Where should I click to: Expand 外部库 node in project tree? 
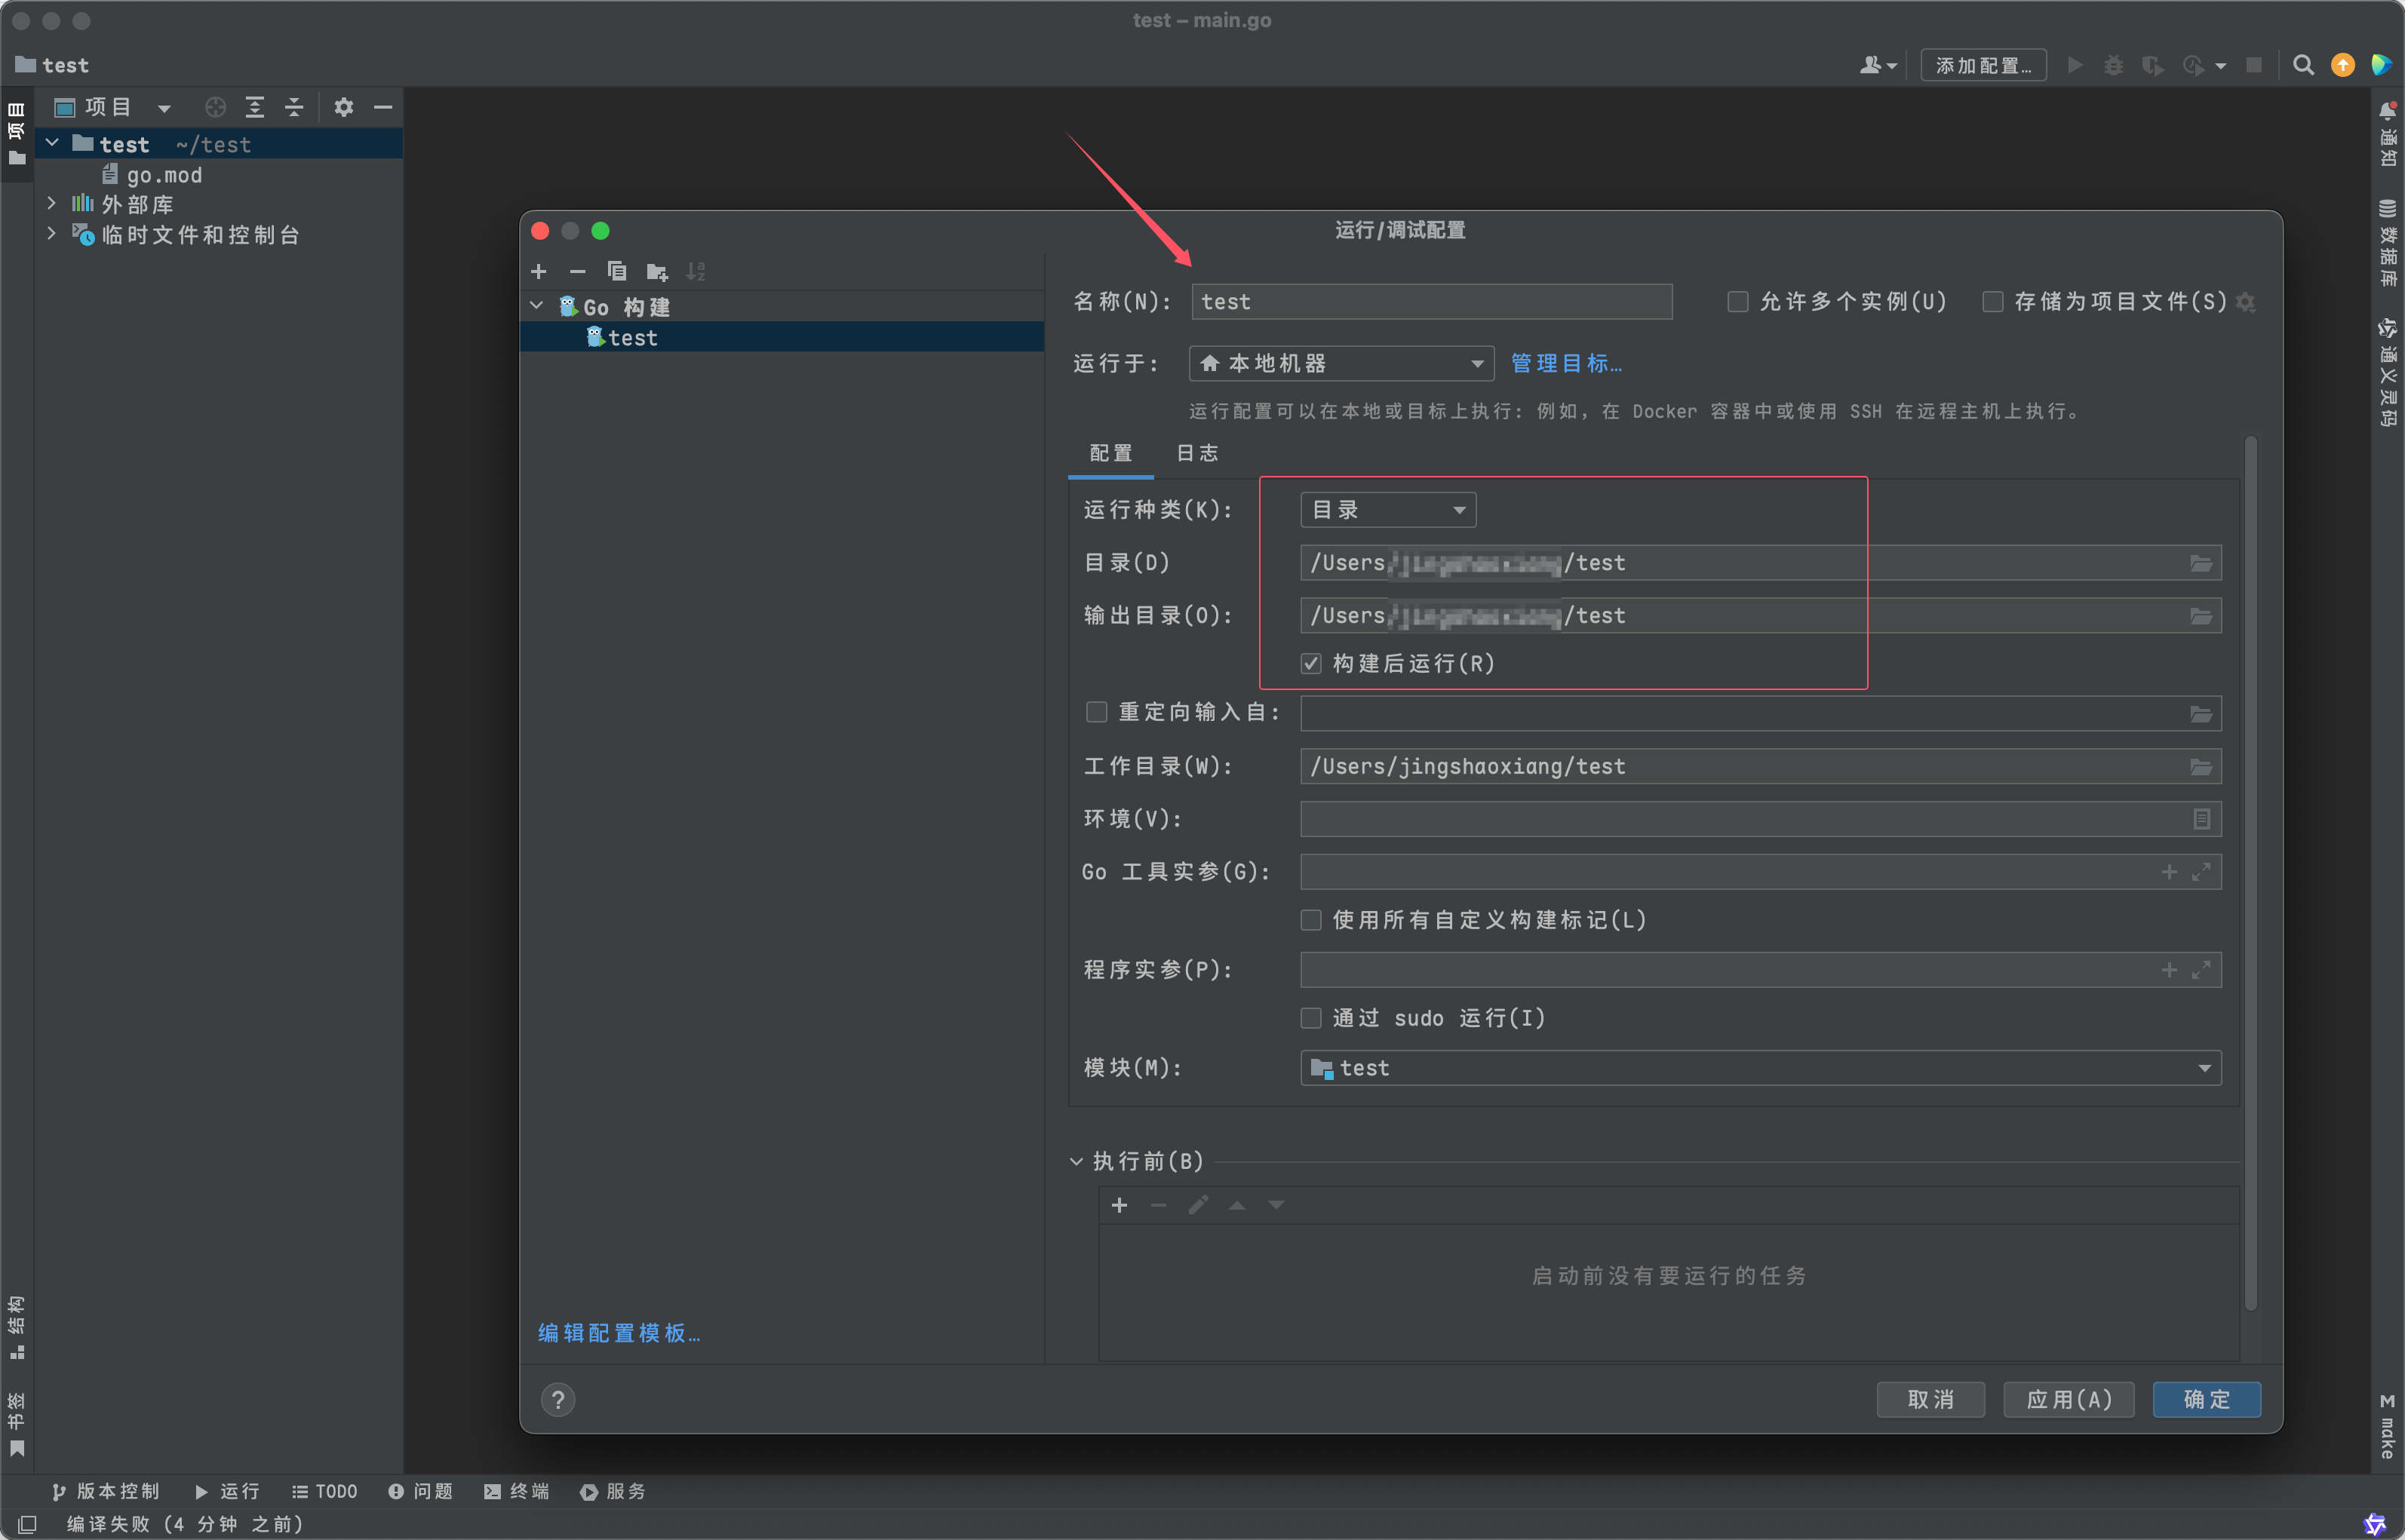click(x=52, y=204)
